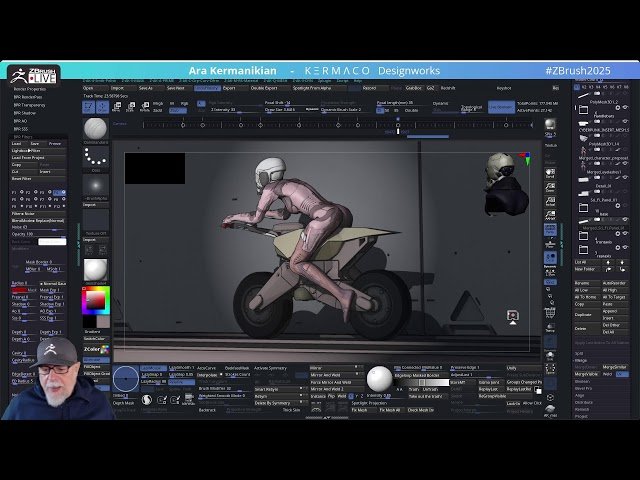Open the Smart ReSym dropdown
The height and width of the screenshot is (480, 640).
pyautogui.click(x=281, y=389)
